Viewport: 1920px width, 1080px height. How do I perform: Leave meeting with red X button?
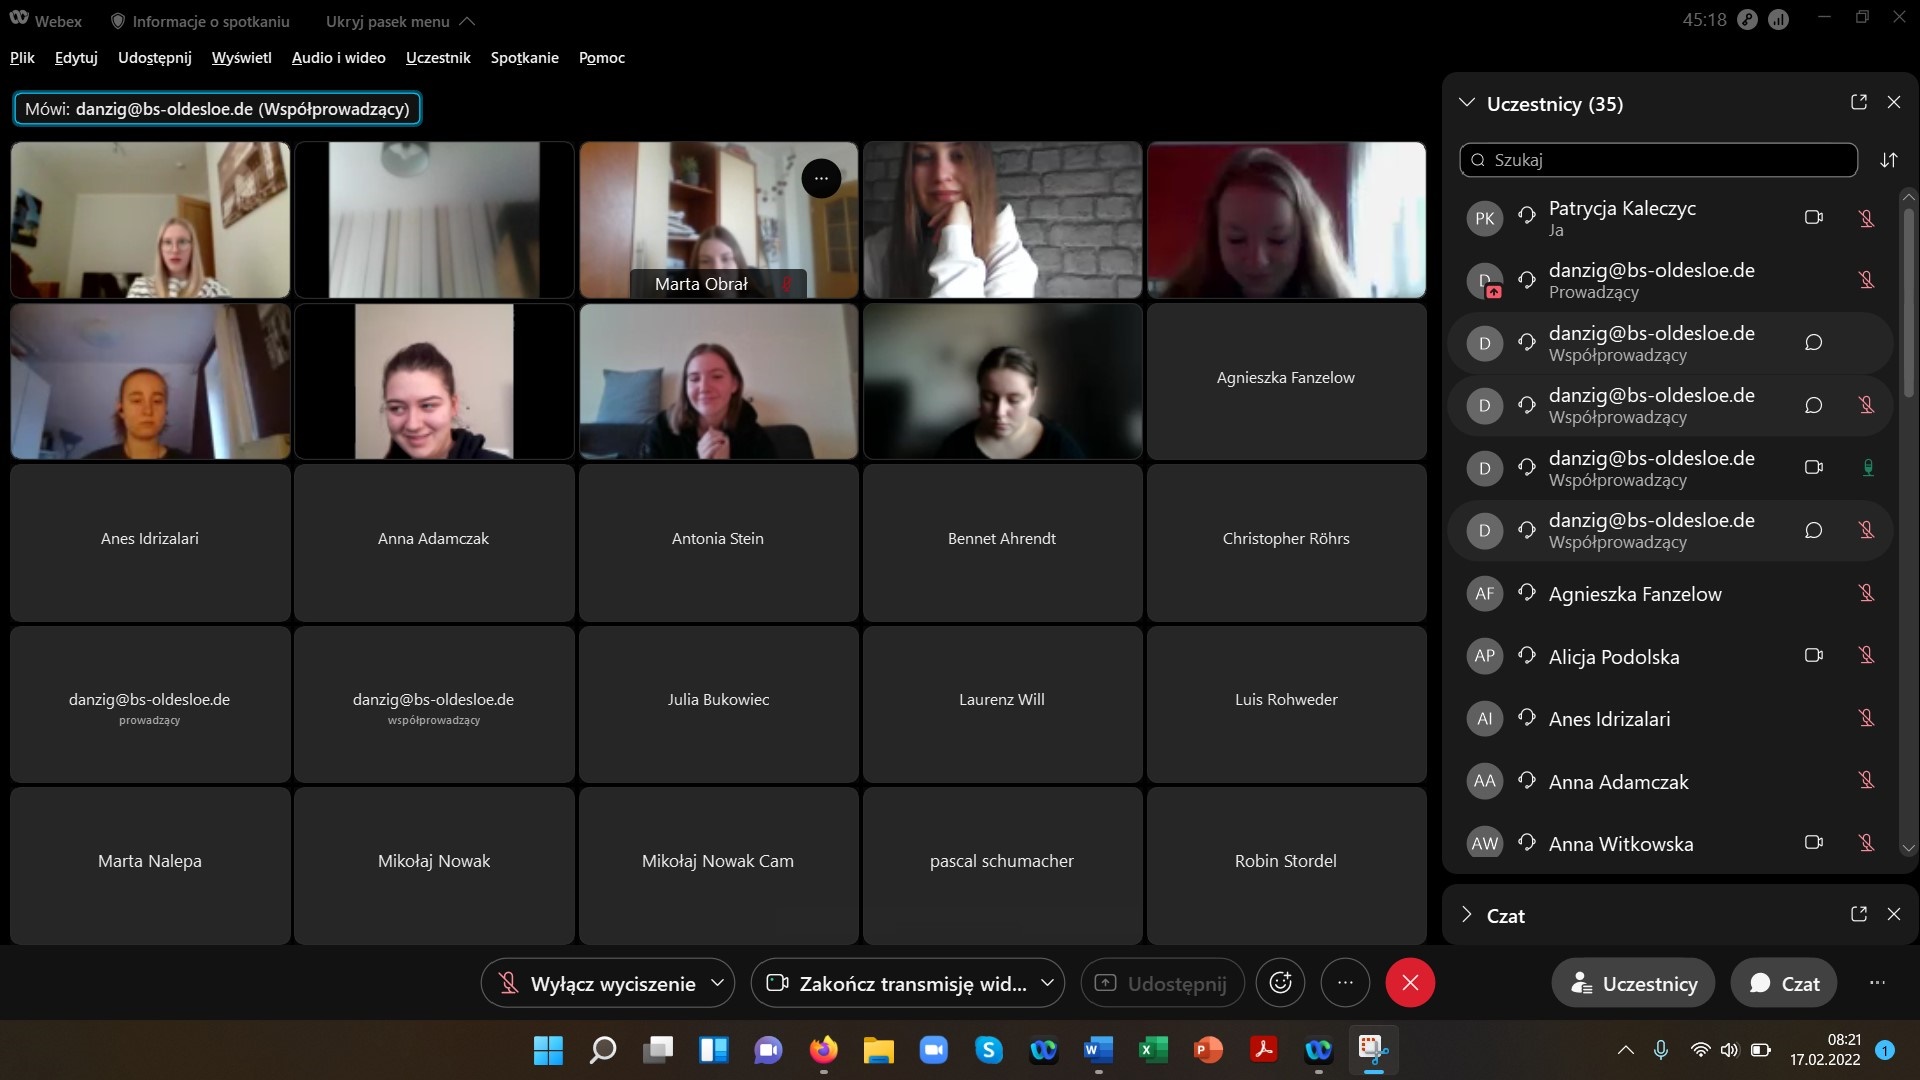pyautogui.click(x=1410, y=983)
